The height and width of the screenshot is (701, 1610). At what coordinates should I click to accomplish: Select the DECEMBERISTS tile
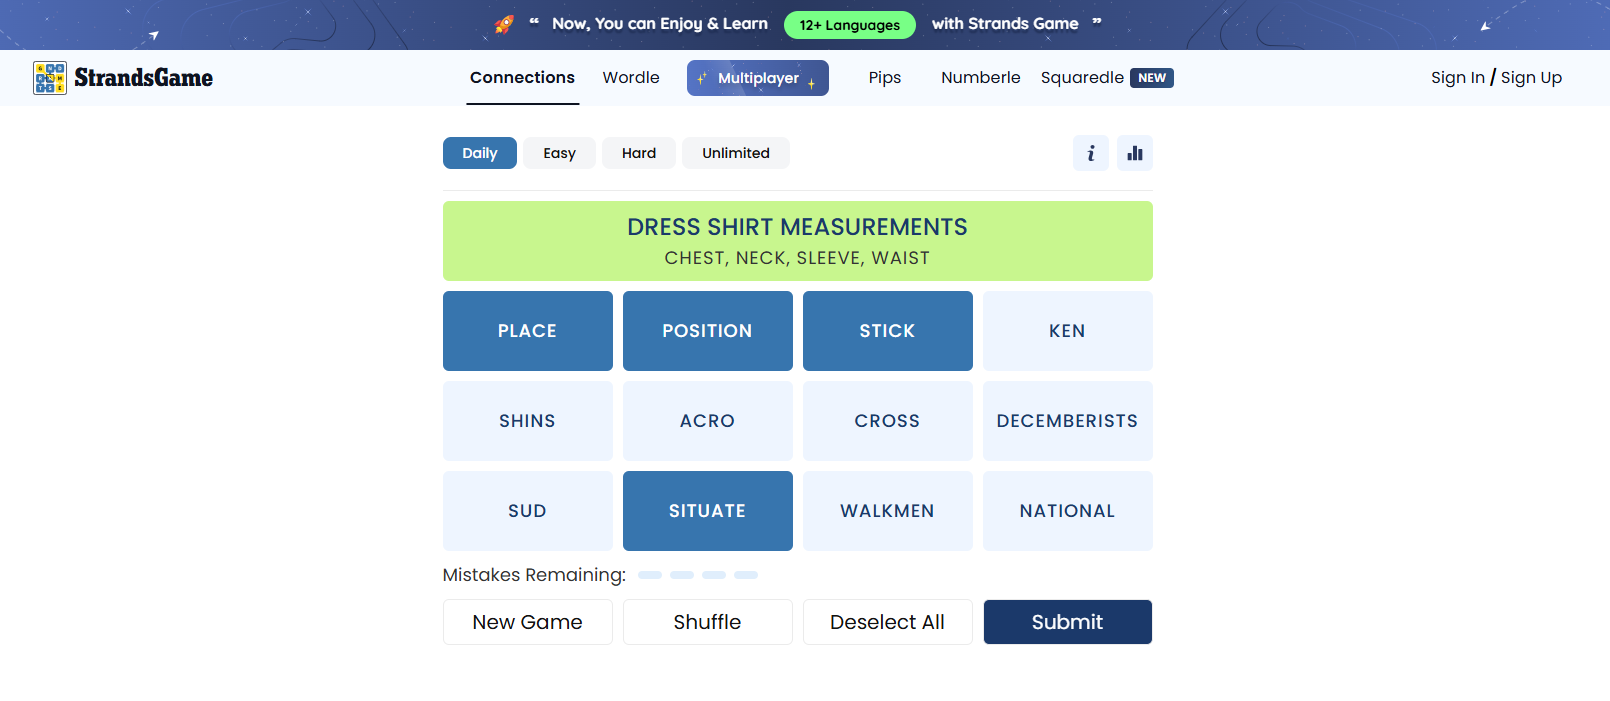pos(1068,421)
